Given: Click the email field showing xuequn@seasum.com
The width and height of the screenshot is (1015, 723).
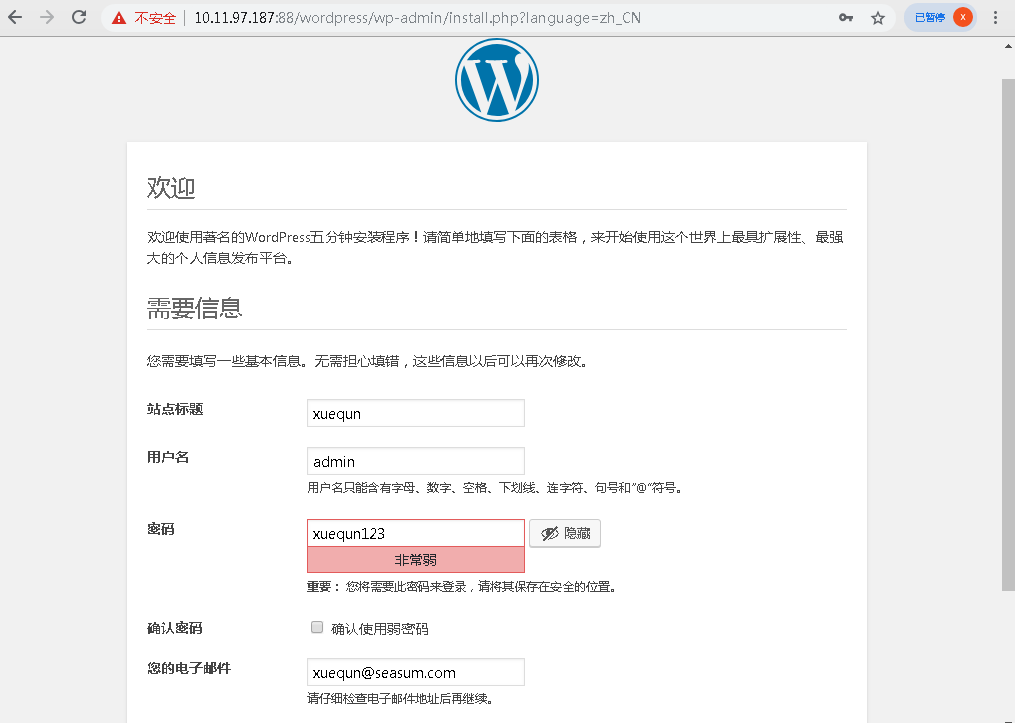Looking at the screenshot, I should [415, 671].
